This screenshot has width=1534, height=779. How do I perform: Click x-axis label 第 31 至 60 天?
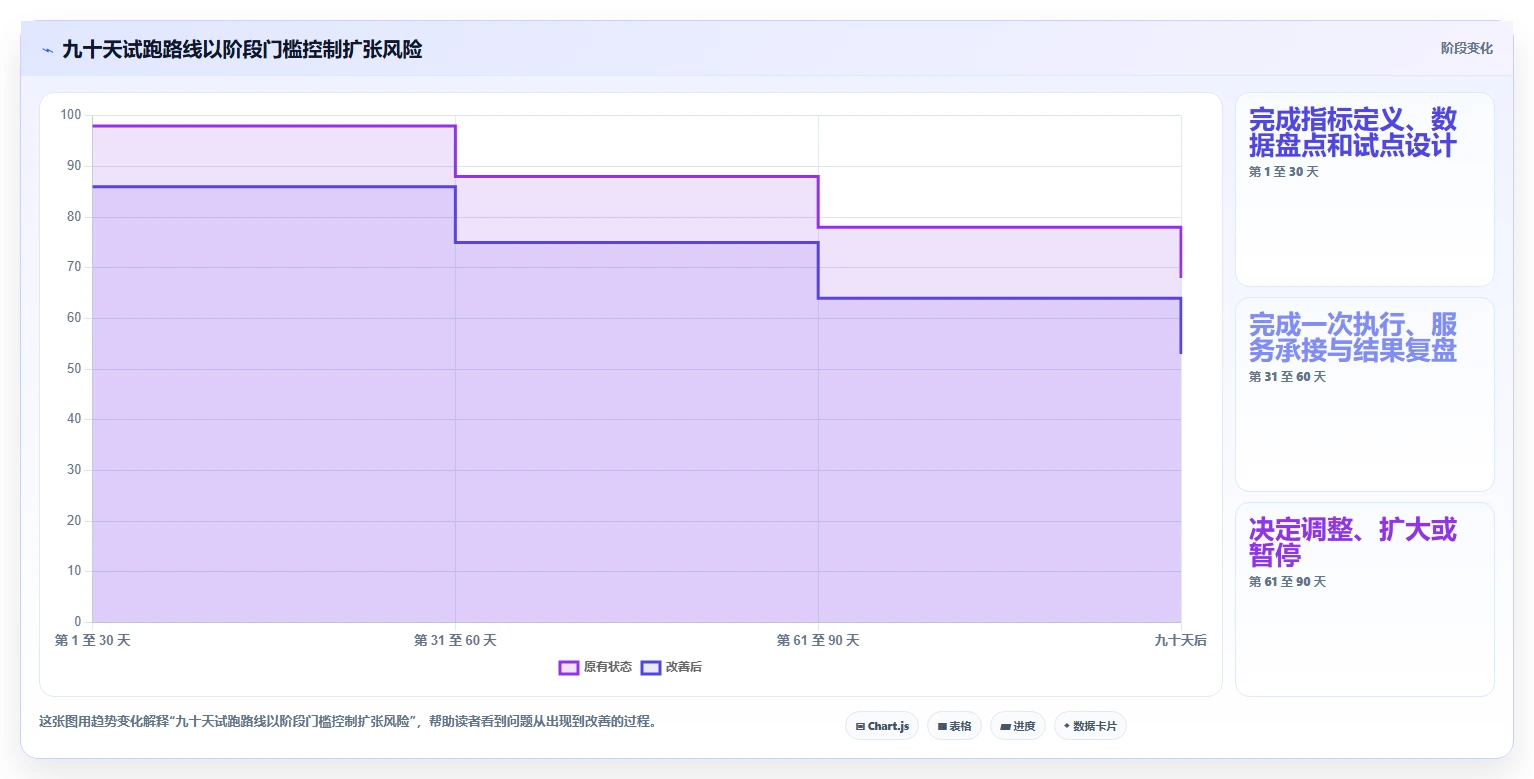point(455,640)
